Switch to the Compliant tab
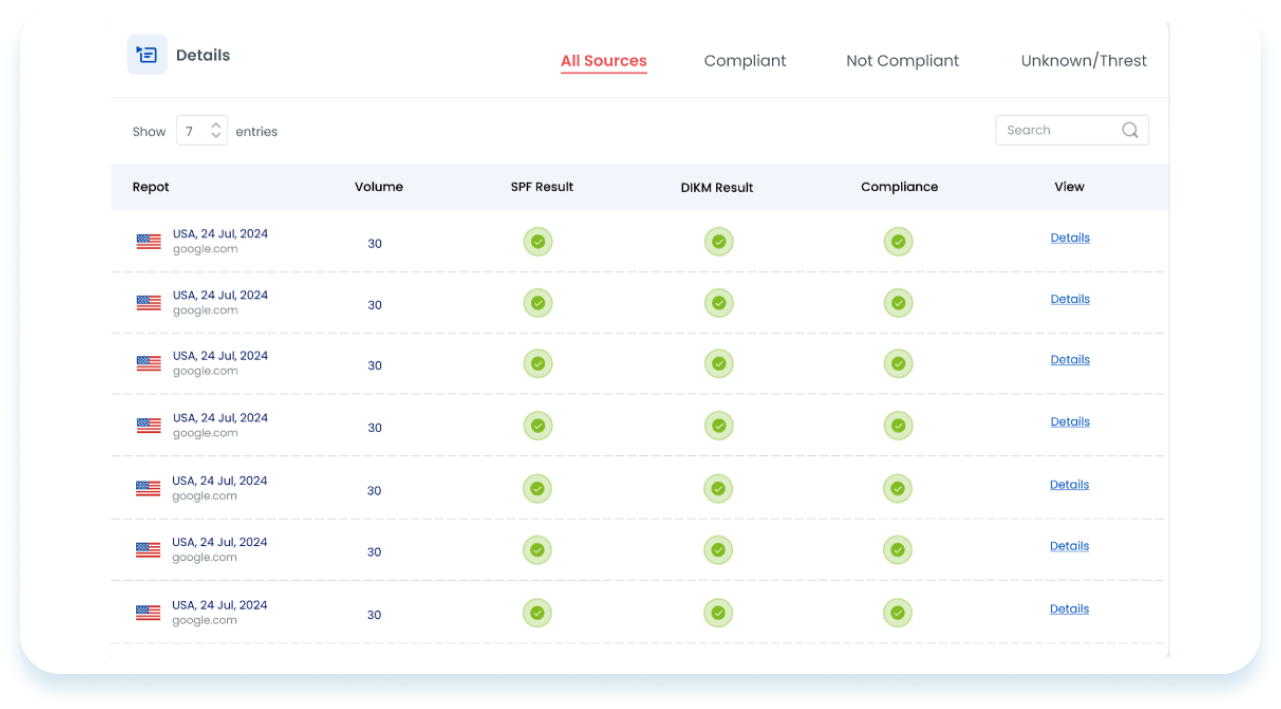The width and height of the screenshot is (1281, 709). [745, 61]
